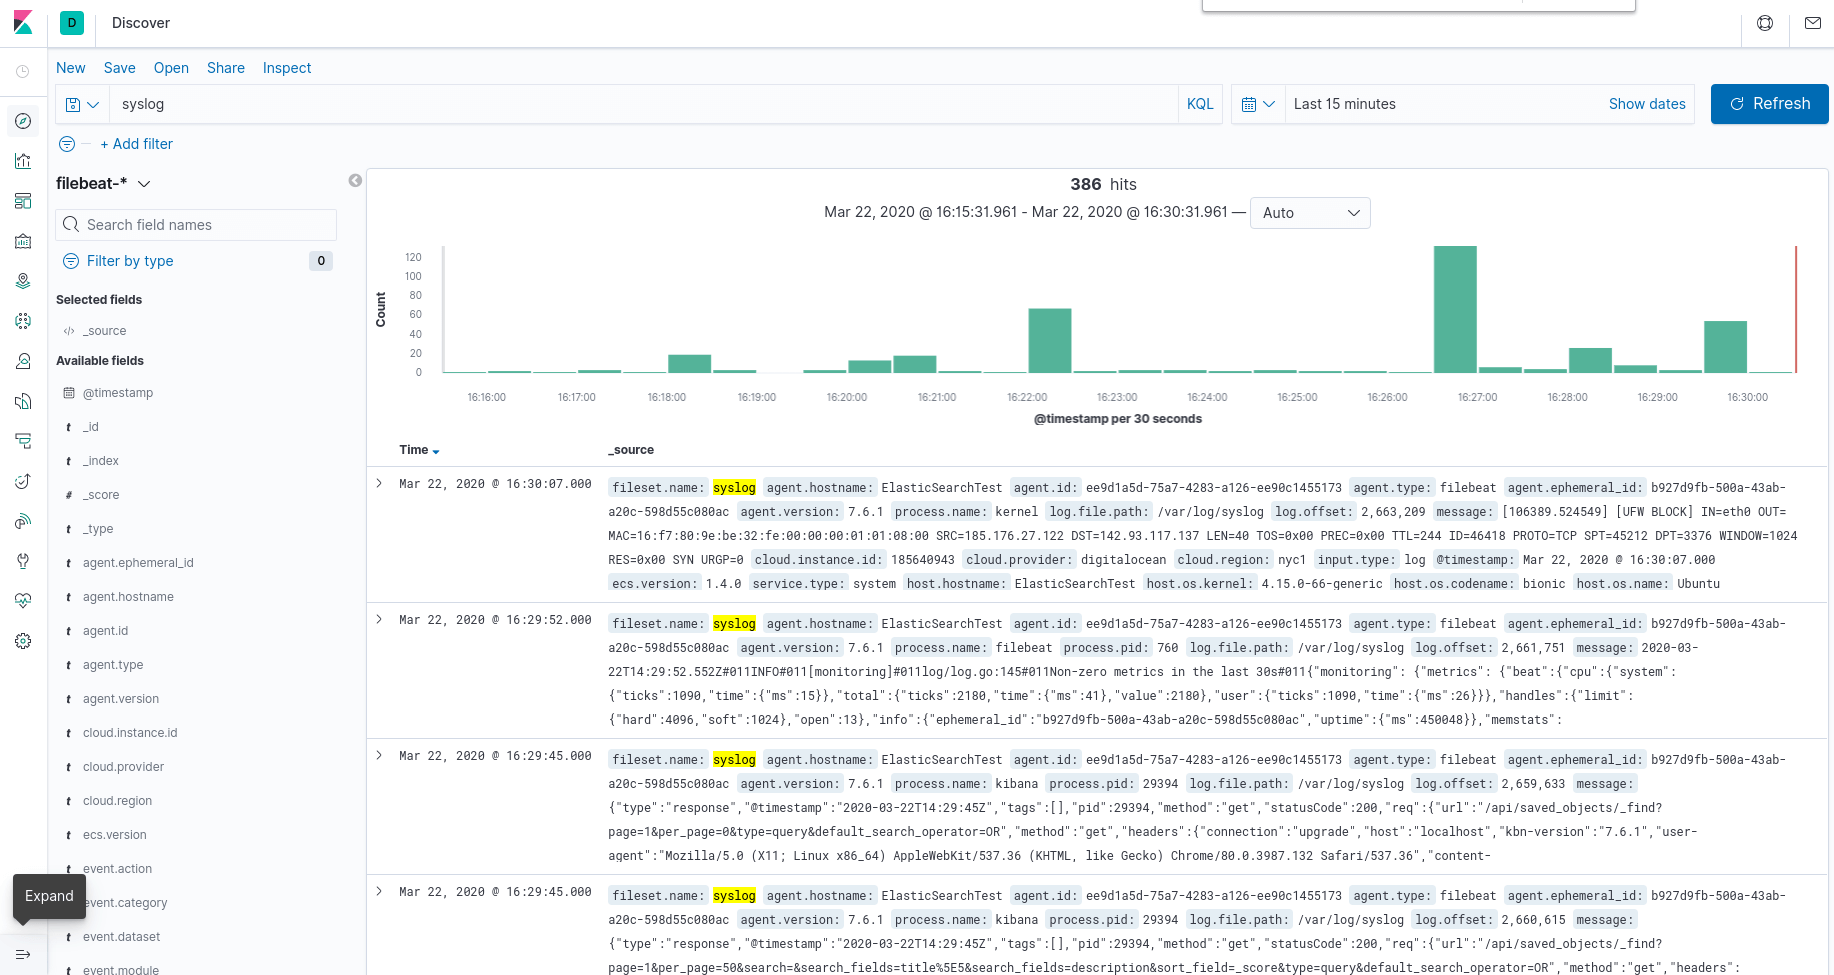Screen dimensions: 1834x975
Task: Open the newsfeed envelope icon
Action: pyautogui.click(x=1812, y=23)
